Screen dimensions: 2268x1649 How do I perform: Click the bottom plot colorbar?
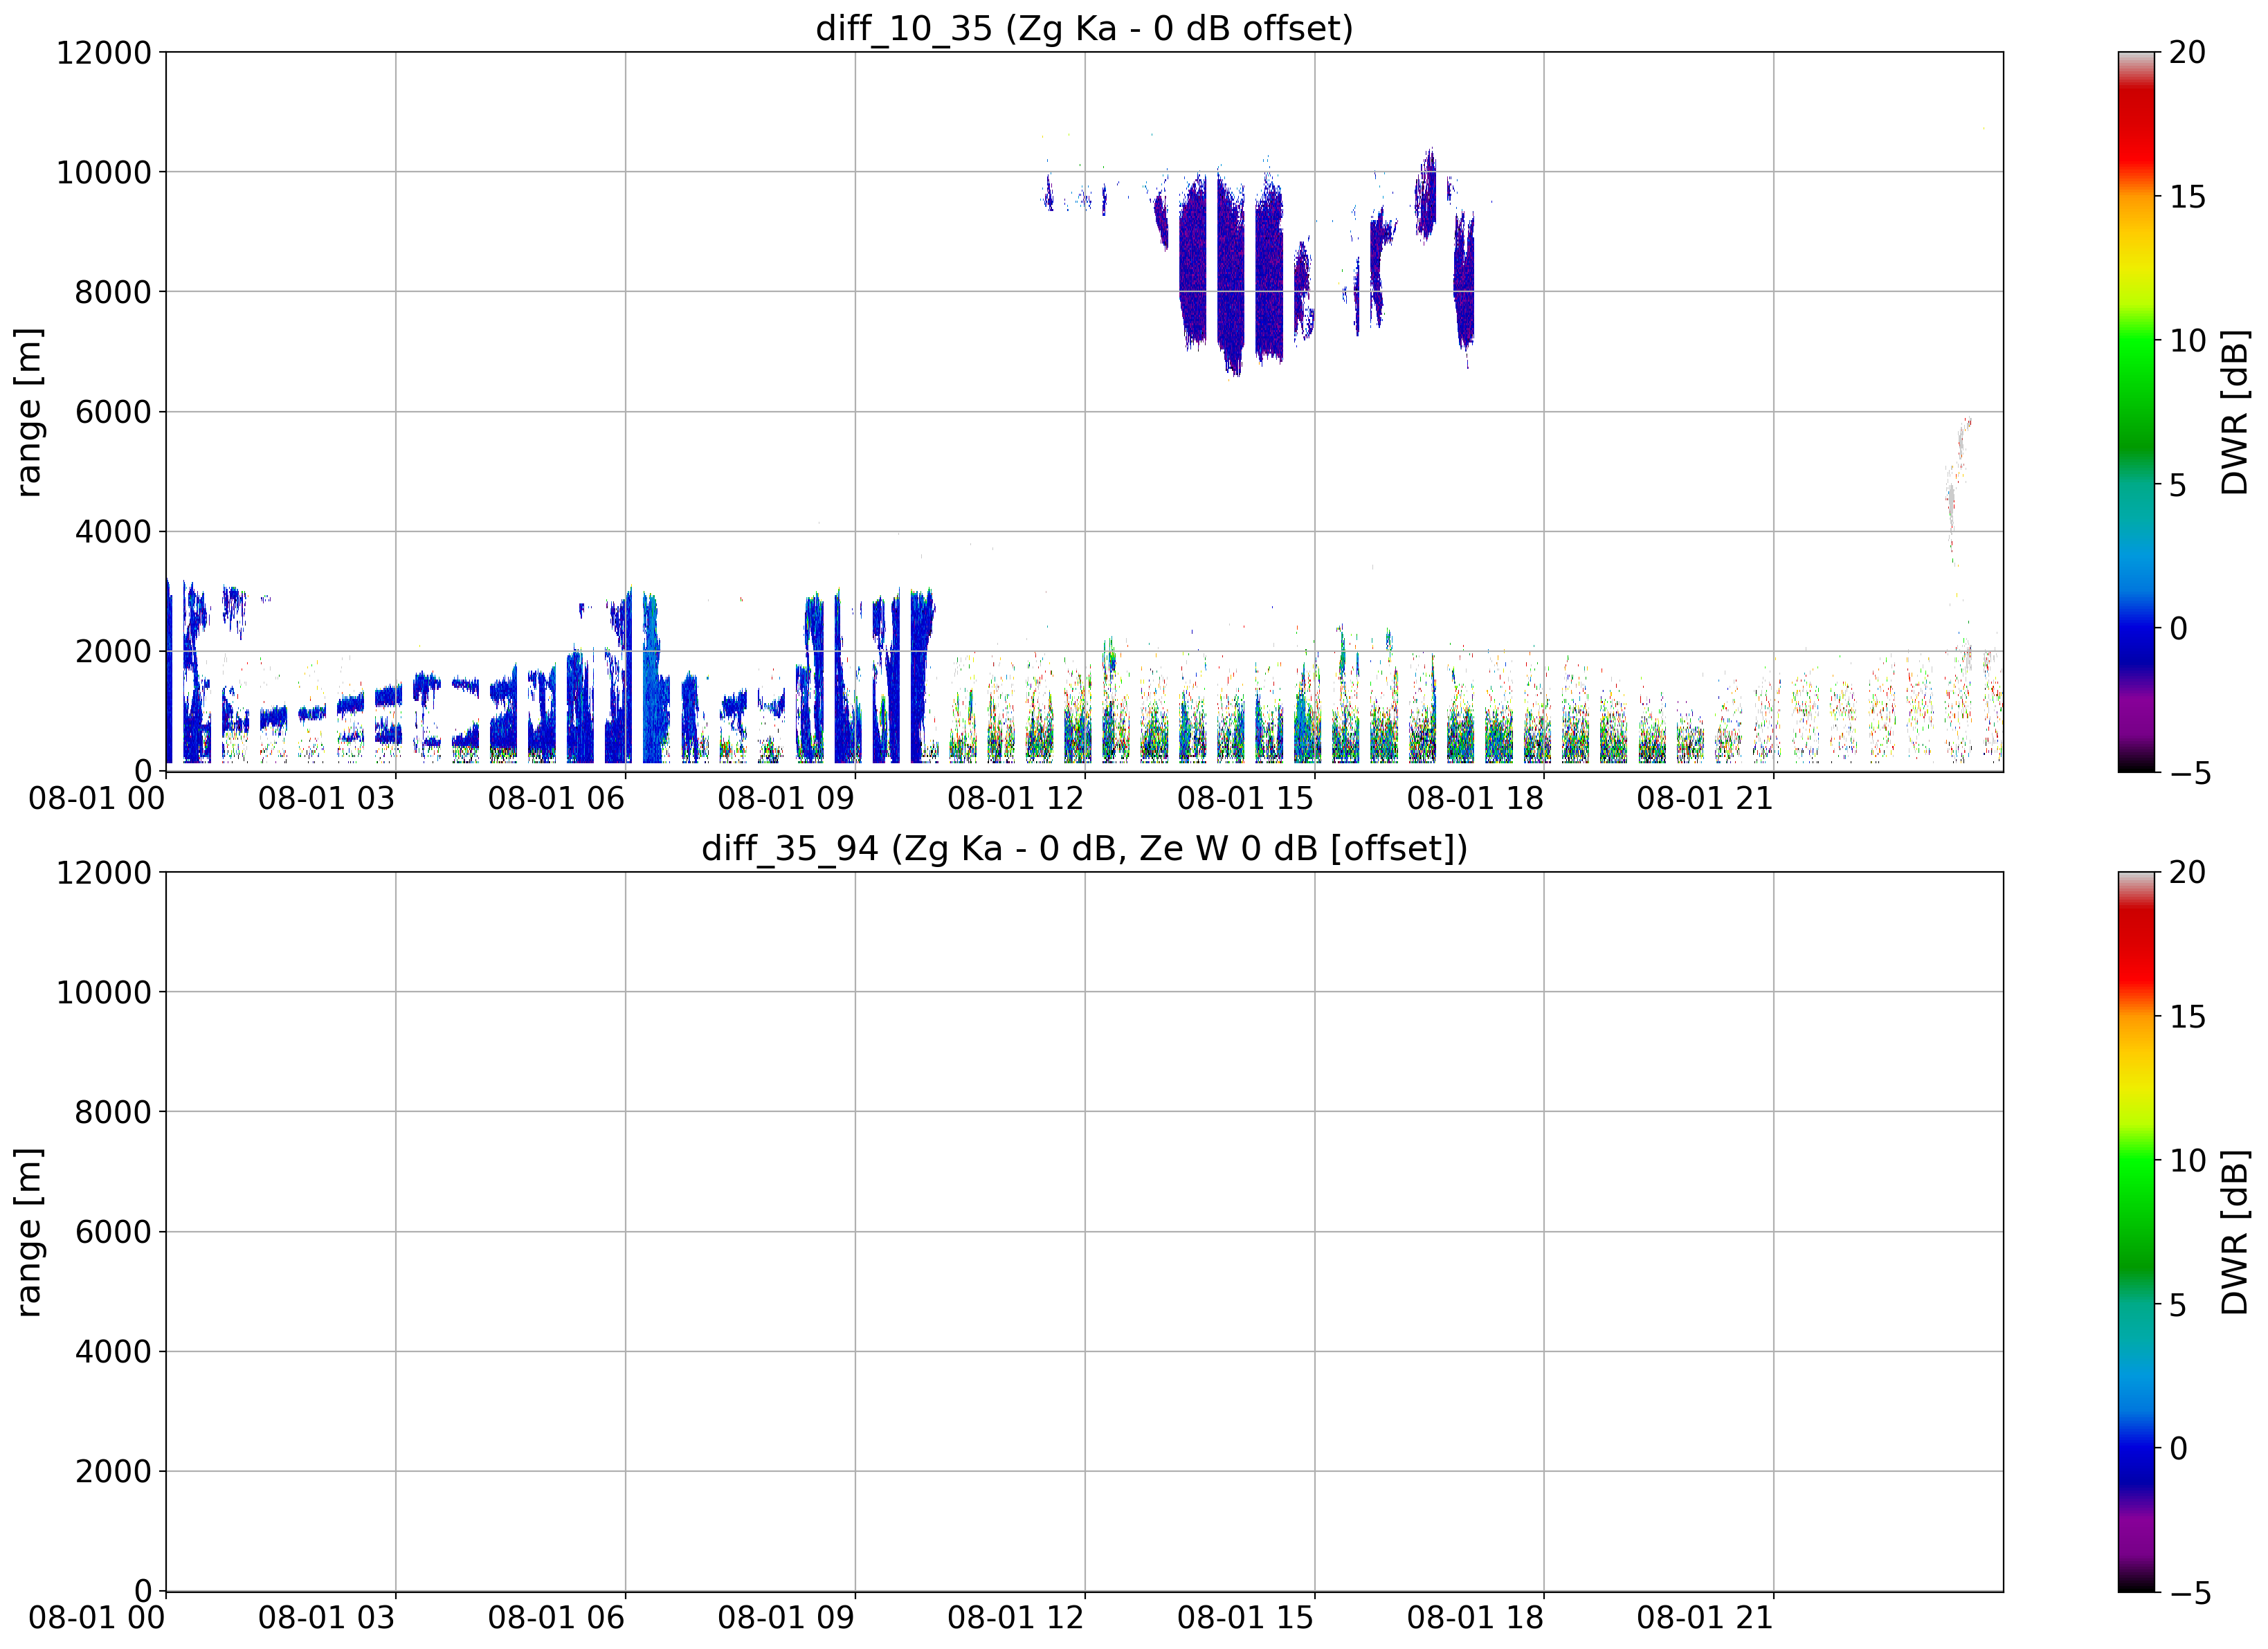pyautogui.click(x=2137, y=1232)
